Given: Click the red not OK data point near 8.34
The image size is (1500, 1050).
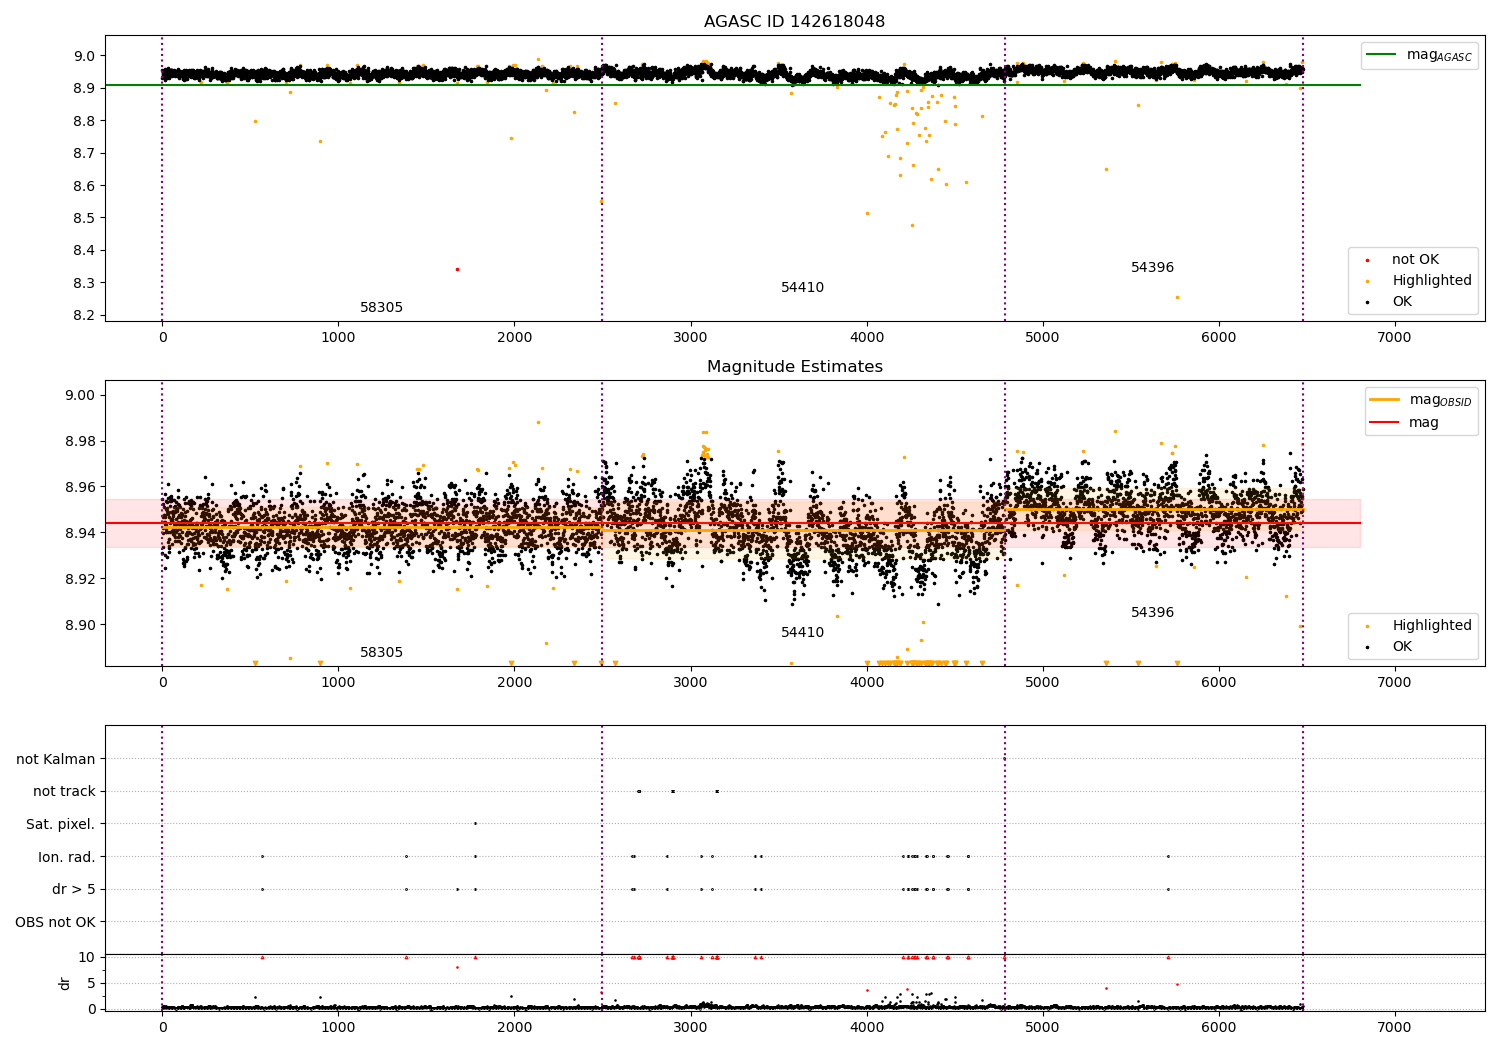Looking at the screenshot, I should point(457,269).
